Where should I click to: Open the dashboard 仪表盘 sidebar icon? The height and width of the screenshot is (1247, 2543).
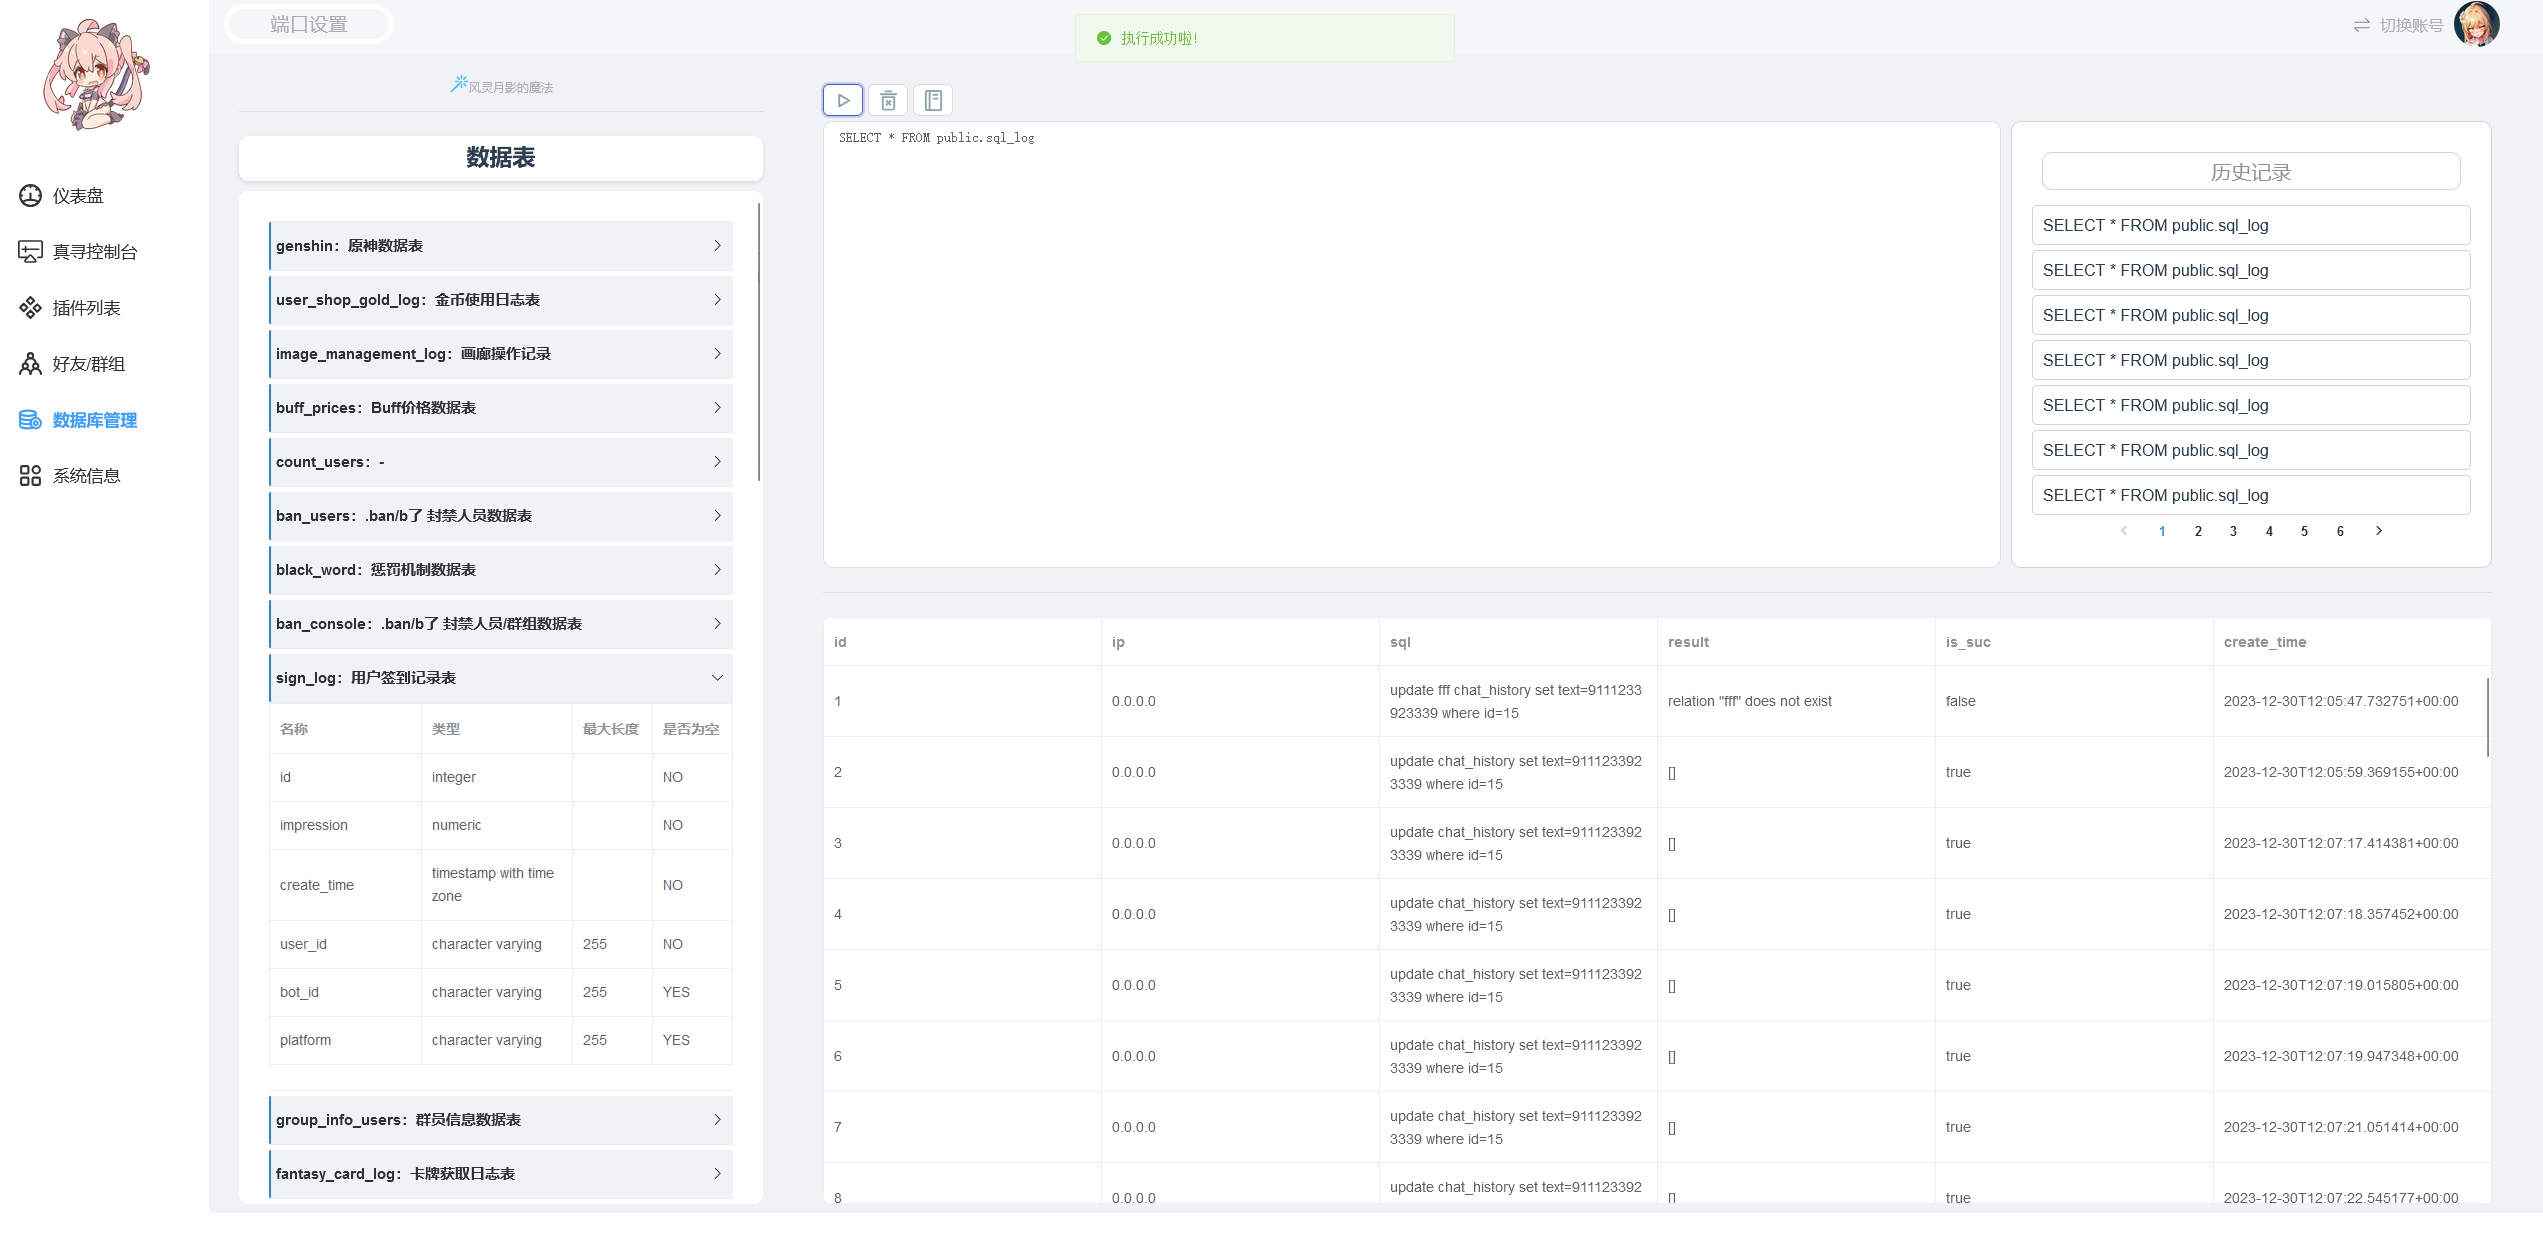point(31,196)
